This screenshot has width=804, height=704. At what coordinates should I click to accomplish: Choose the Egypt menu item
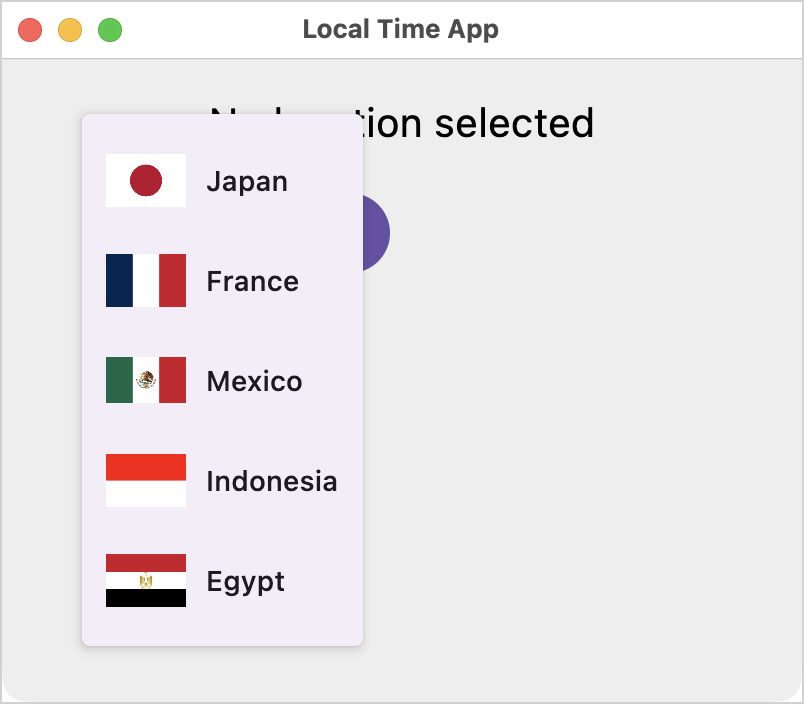tap(223, 580)
